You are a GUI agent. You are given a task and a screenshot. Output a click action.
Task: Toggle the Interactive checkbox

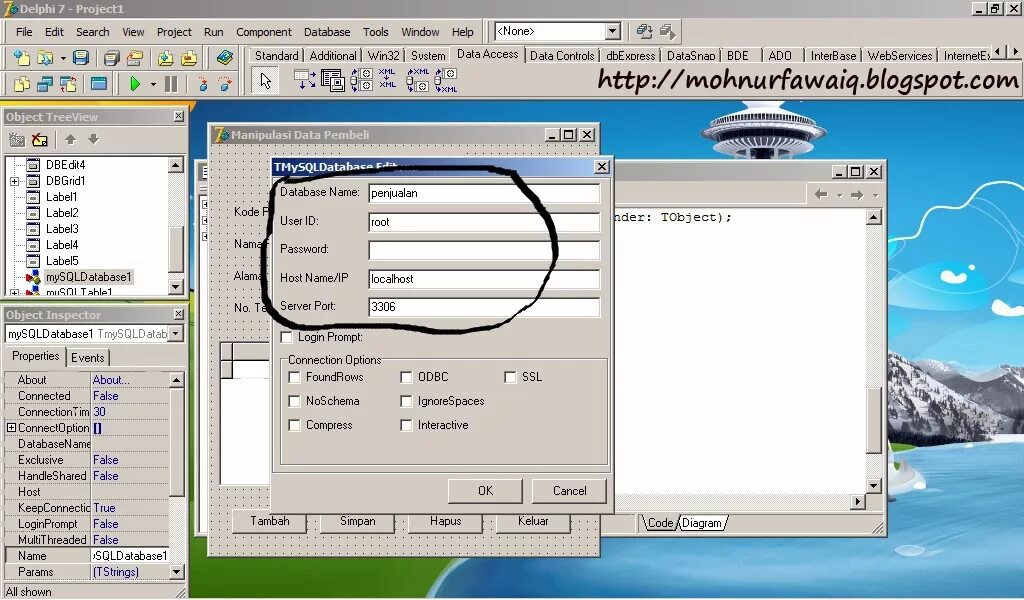coord(406,426)
